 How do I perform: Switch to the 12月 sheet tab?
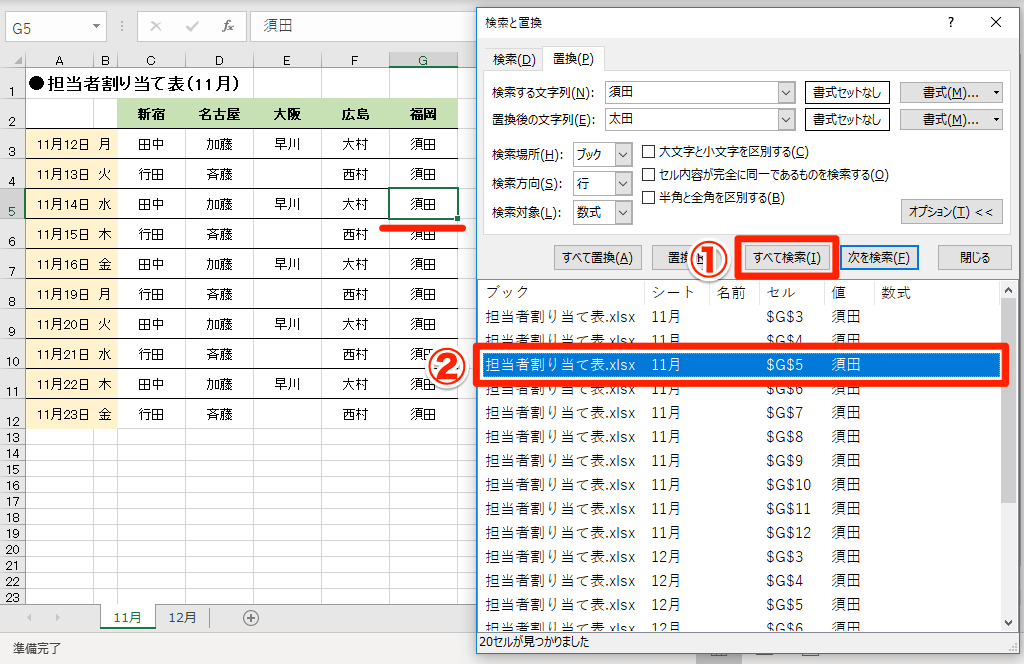tap(182, 617)
